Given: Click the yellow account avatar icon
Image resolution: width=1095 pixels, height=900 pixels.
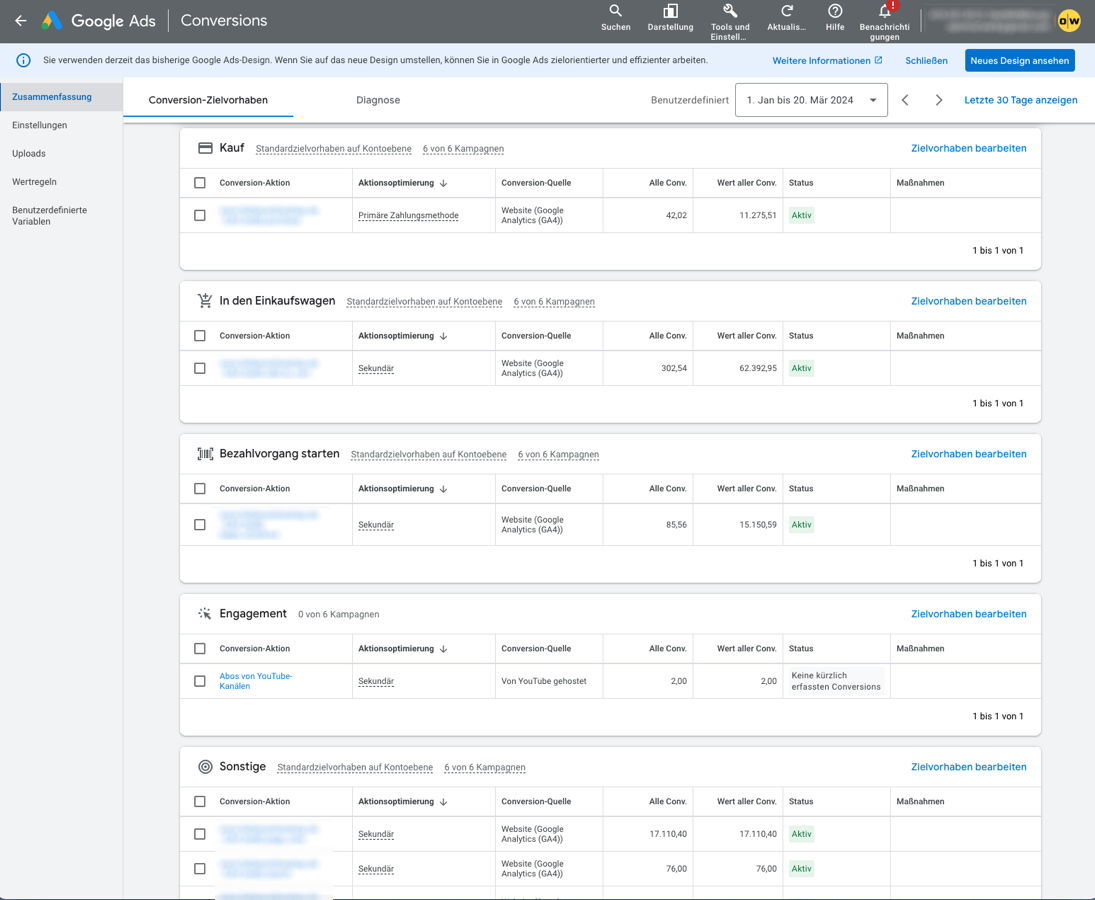Looking at the screenshot, I should click(x=1069, y=20).
